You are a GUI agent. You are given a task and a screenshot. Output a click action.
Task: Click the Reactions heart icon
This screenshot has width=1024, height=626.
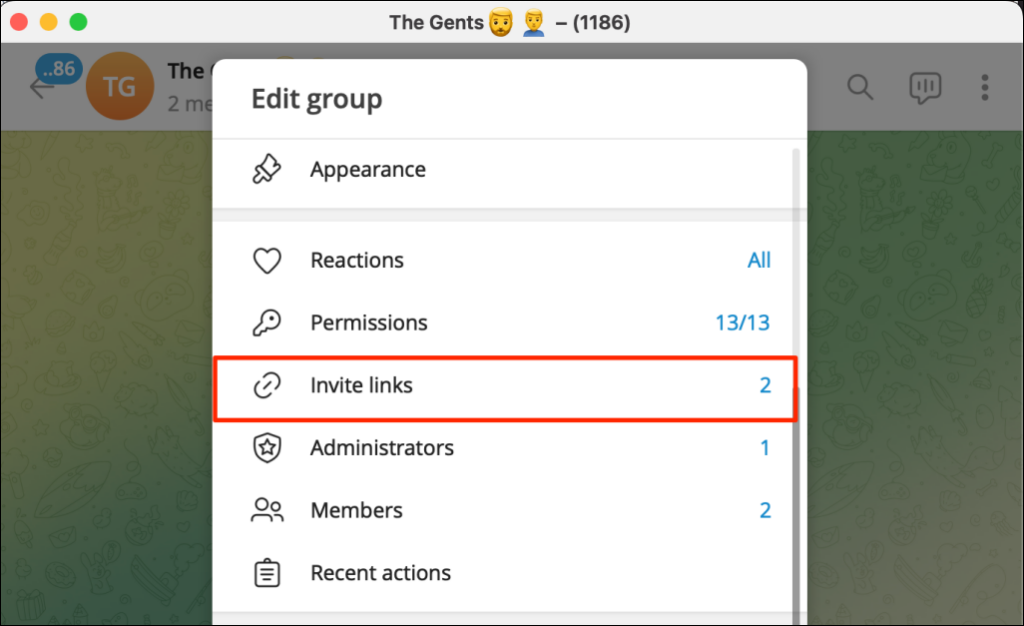coord(266,261)
